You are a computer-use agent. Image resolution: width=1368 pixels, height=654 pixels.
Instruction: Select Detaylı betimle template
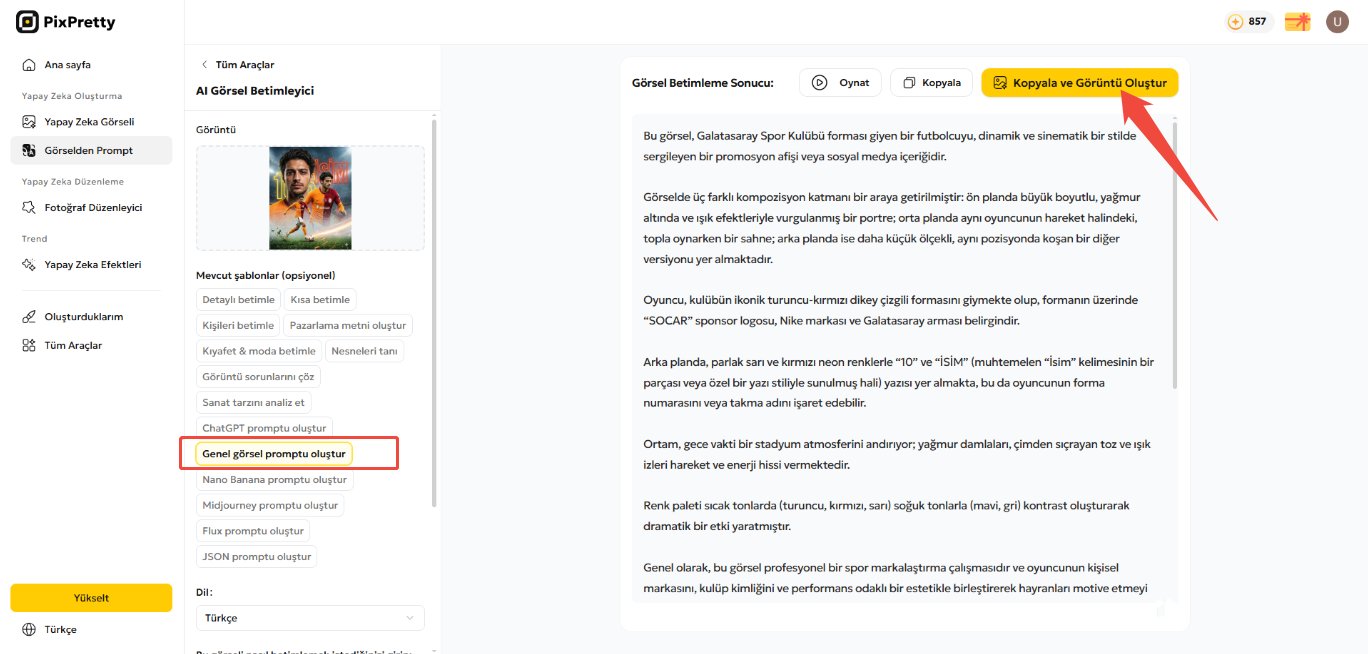pos(238,300)
